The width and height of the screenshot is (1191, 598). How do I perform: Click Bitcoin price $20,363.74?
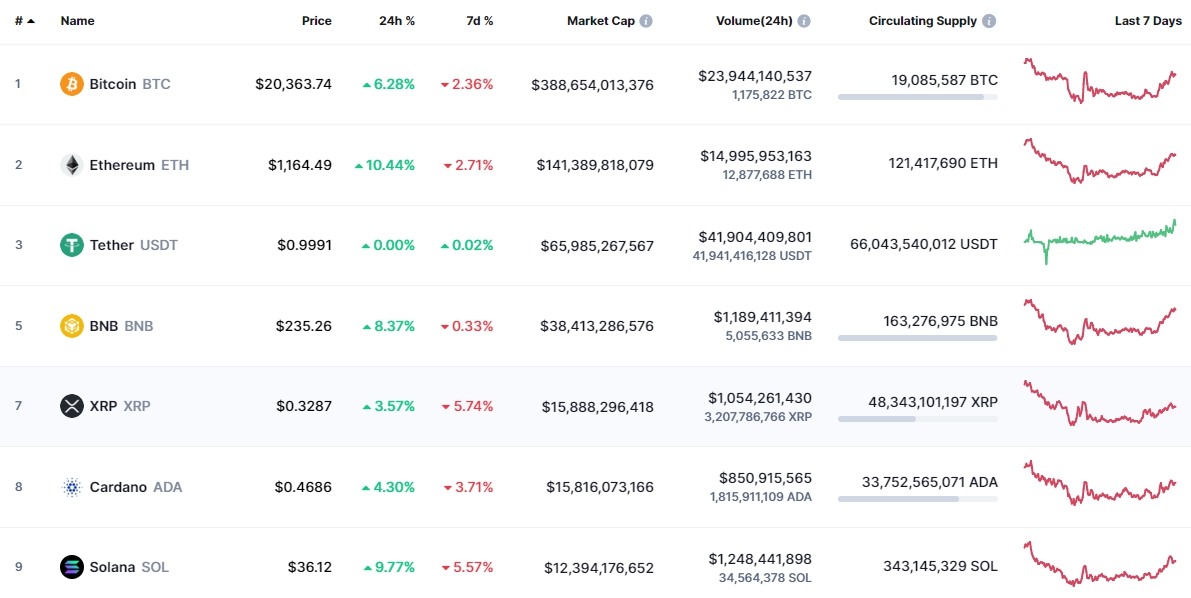coord(293,84)
